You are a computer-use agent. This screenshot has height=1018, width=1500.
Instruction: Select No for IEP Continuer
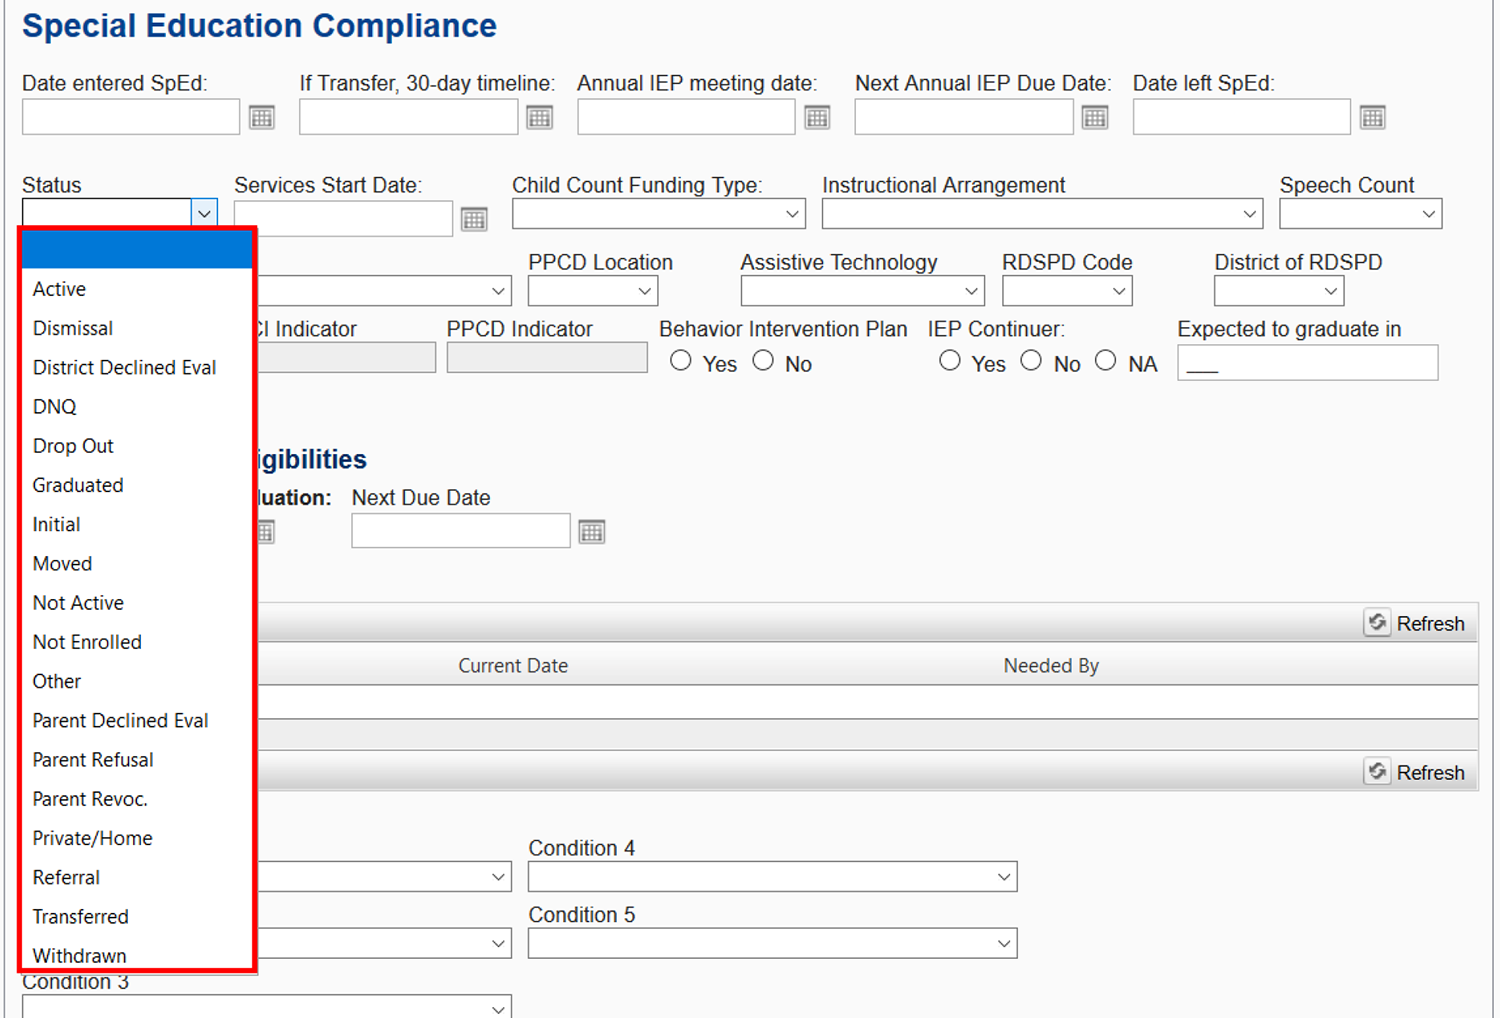coord(1031,361)
